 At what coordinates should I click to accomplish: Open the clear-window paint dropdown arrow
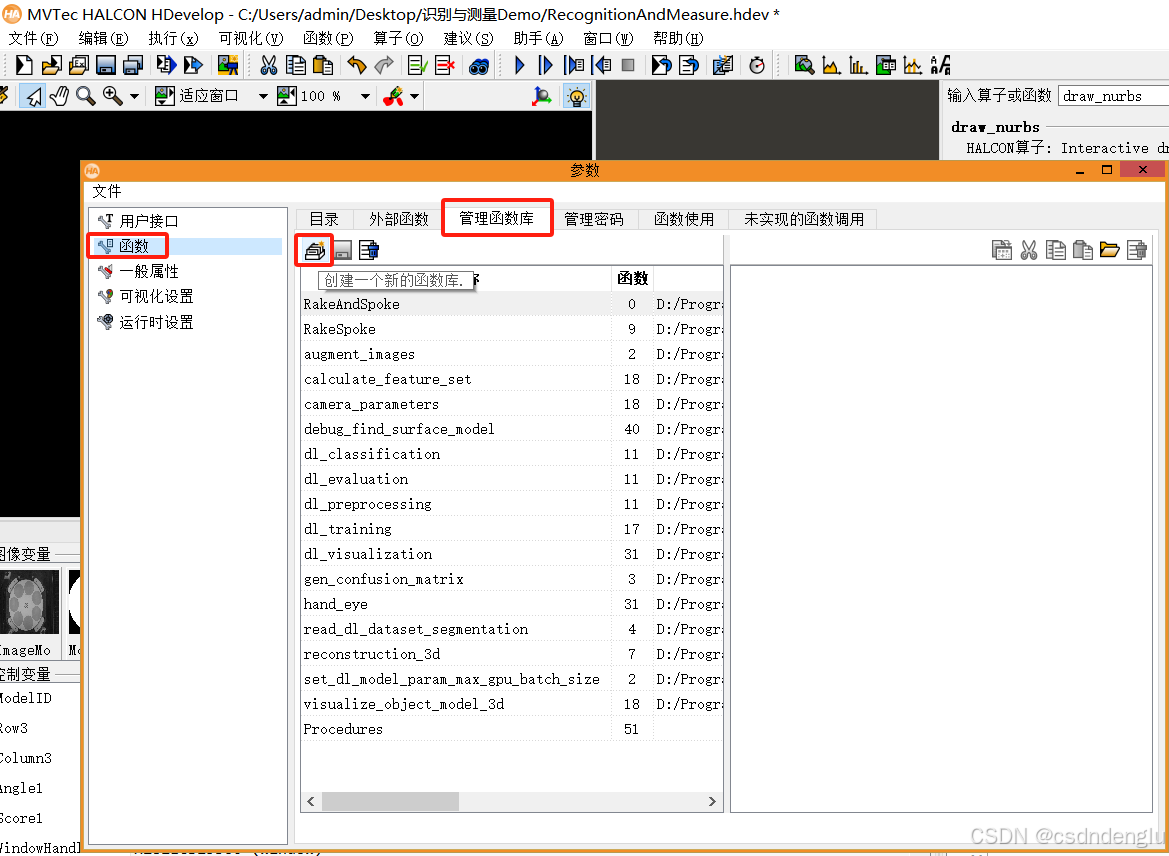coord(415,96)
